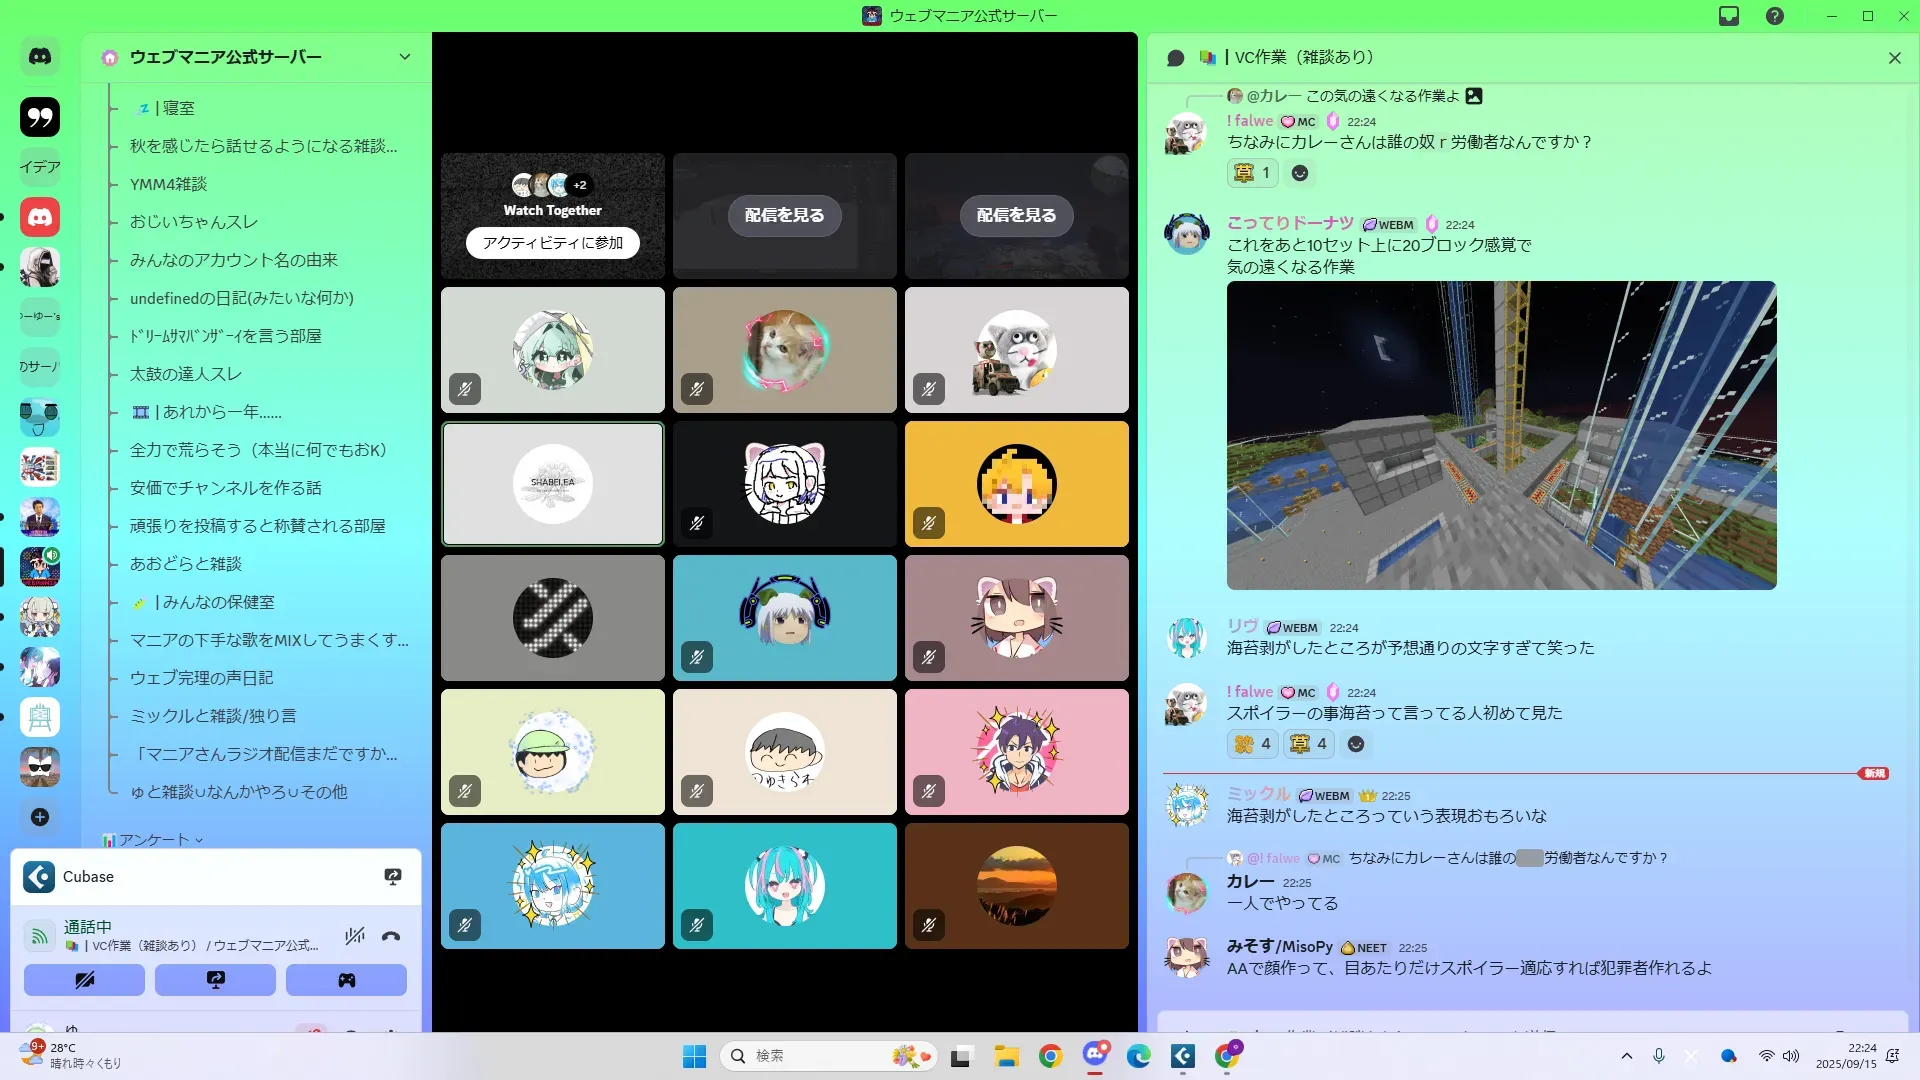This screenshot has width=1920, height=1080.
Task: Collapse the アンケート category
Action: (153, 840)
